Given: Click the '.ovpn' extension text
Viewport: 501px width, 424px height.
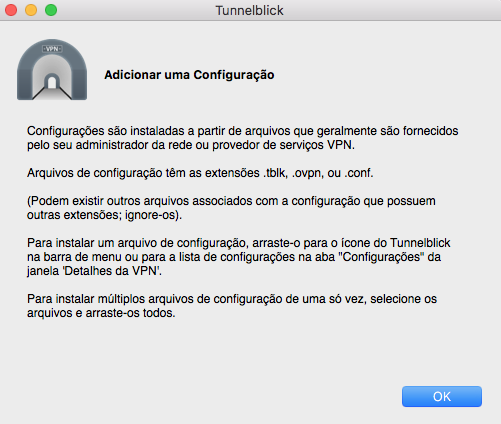Looking at the screenshot, I should [x=308, y=173].
